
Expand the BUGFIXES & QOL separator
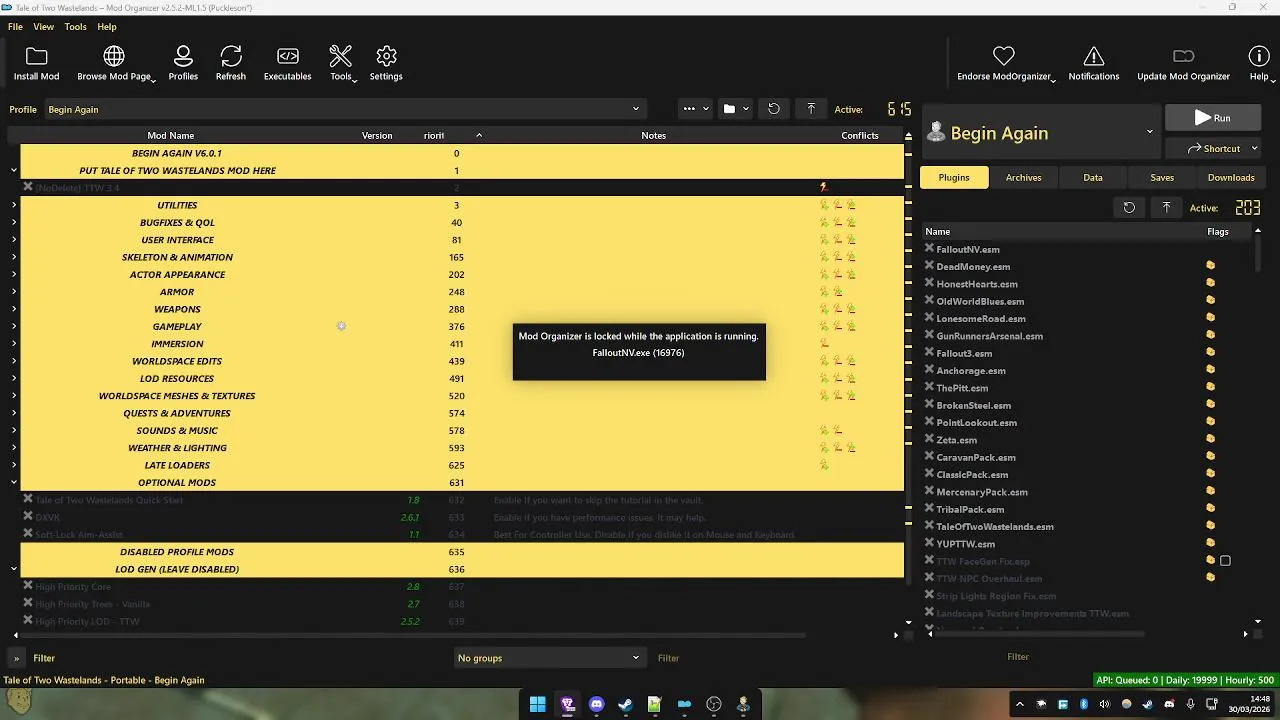click(x=14, y=222)
